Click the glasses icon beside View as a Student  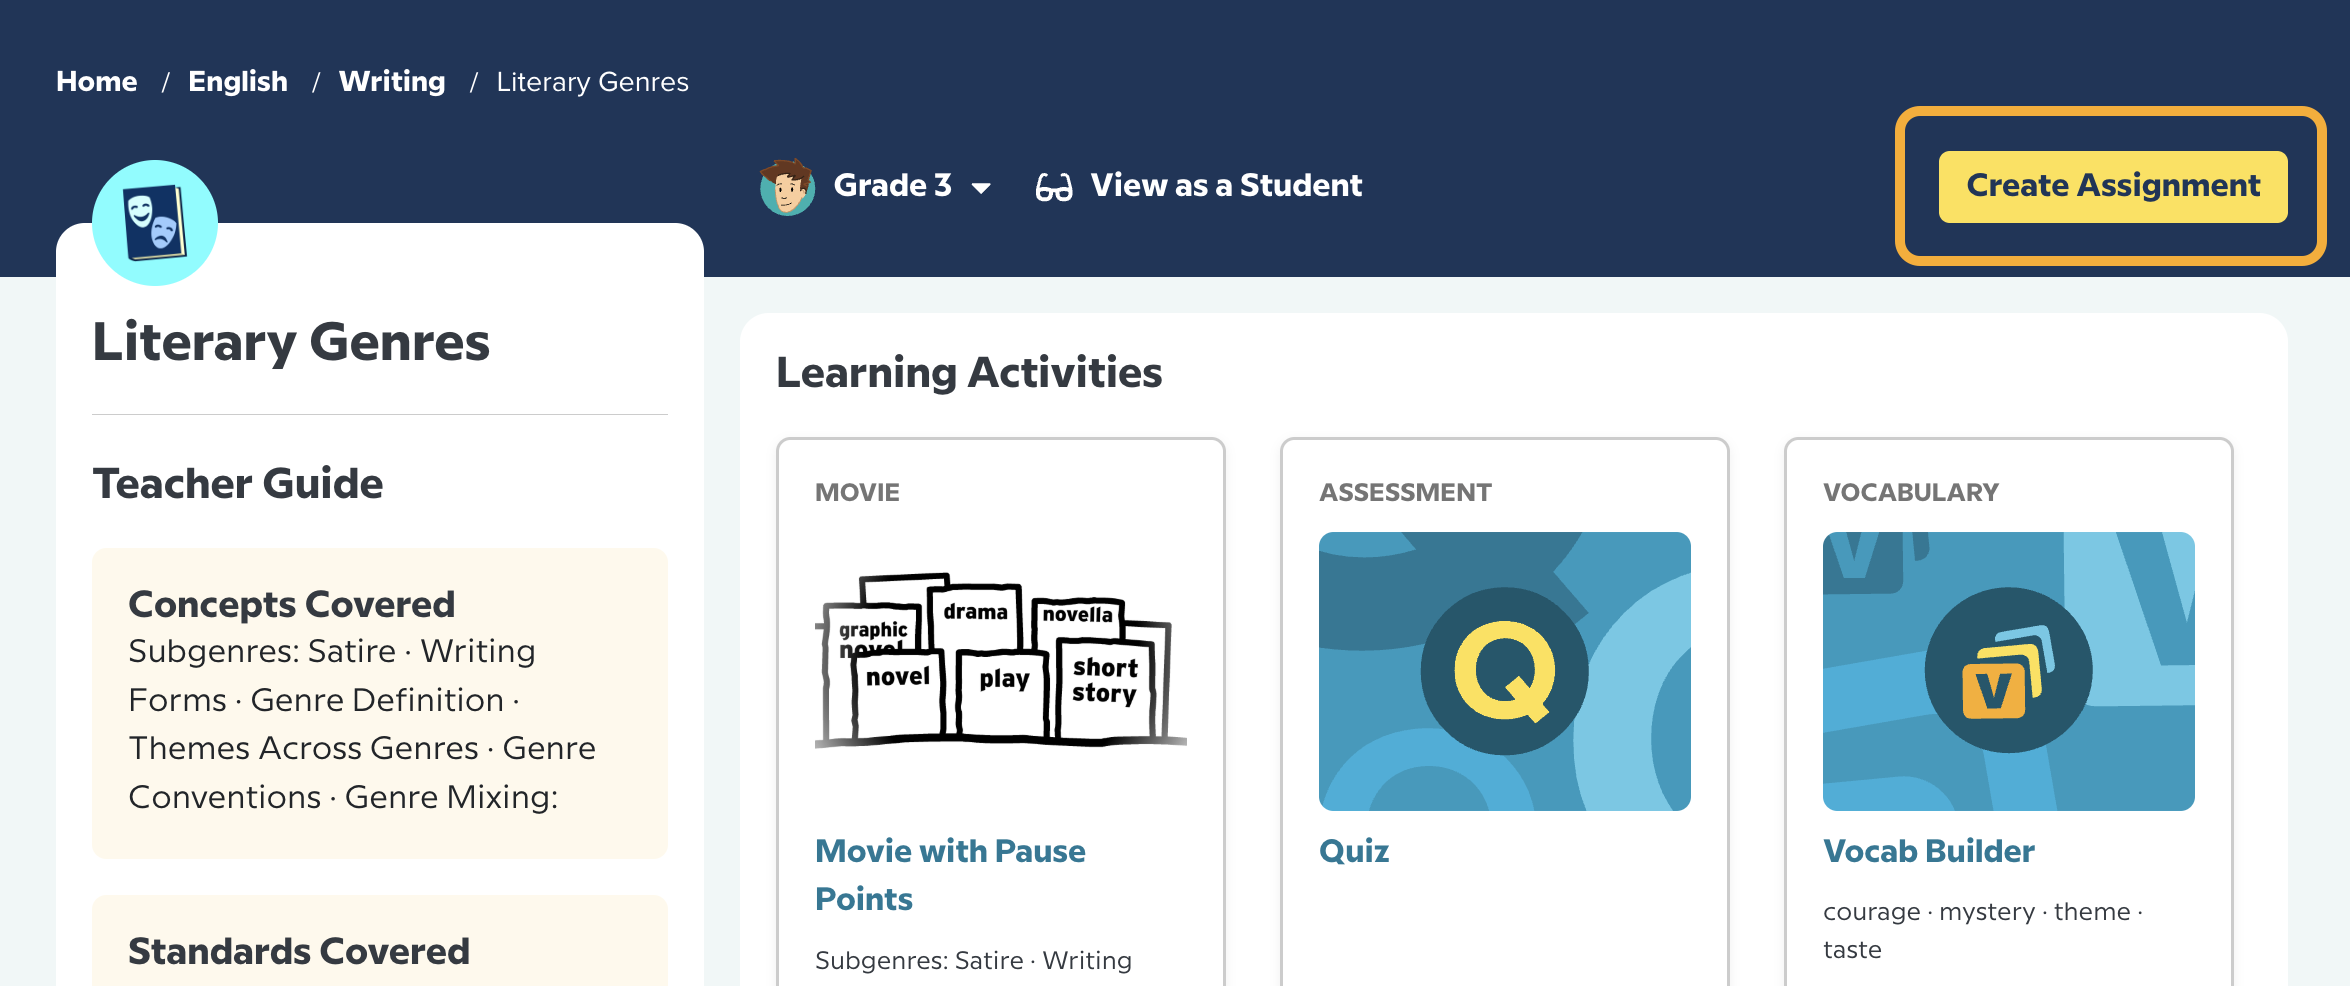click(1052, 185)
